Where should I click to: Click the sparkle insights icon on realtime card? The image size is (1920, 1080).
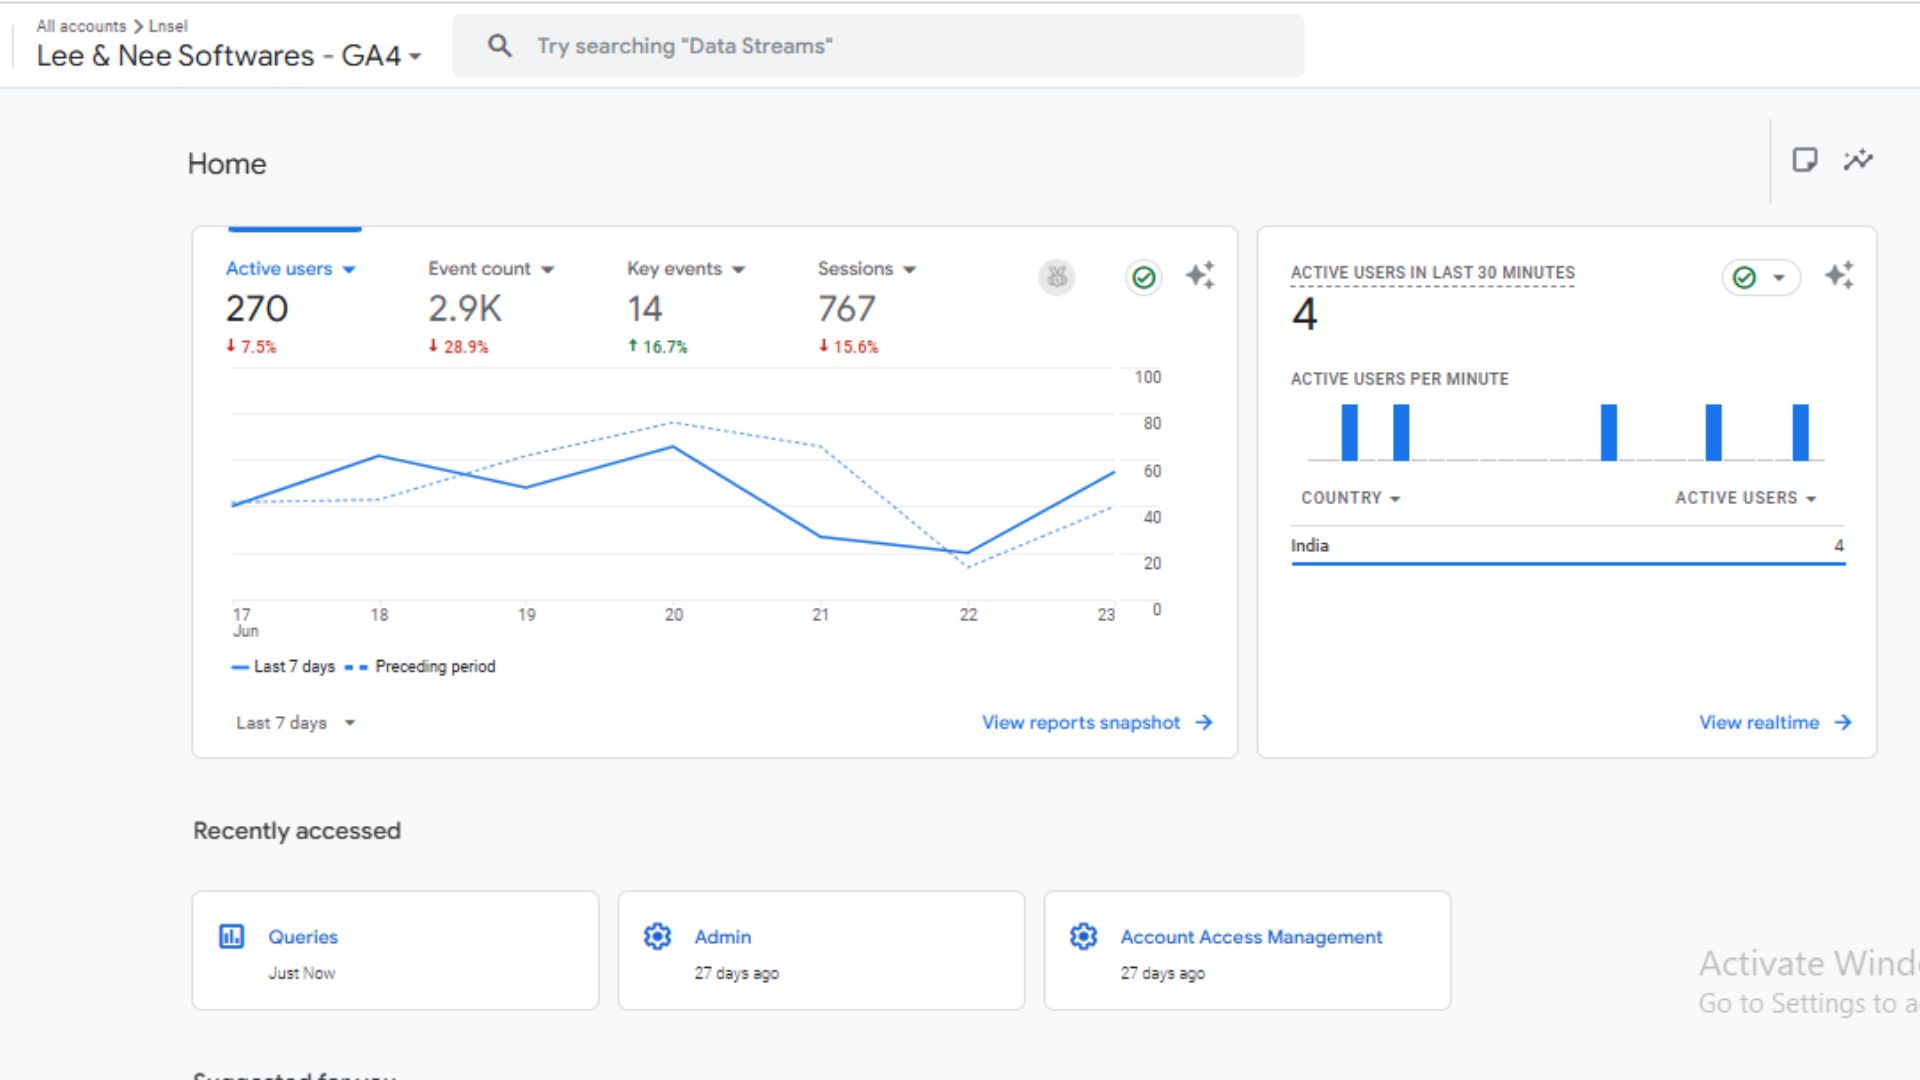click(1839, 275)
